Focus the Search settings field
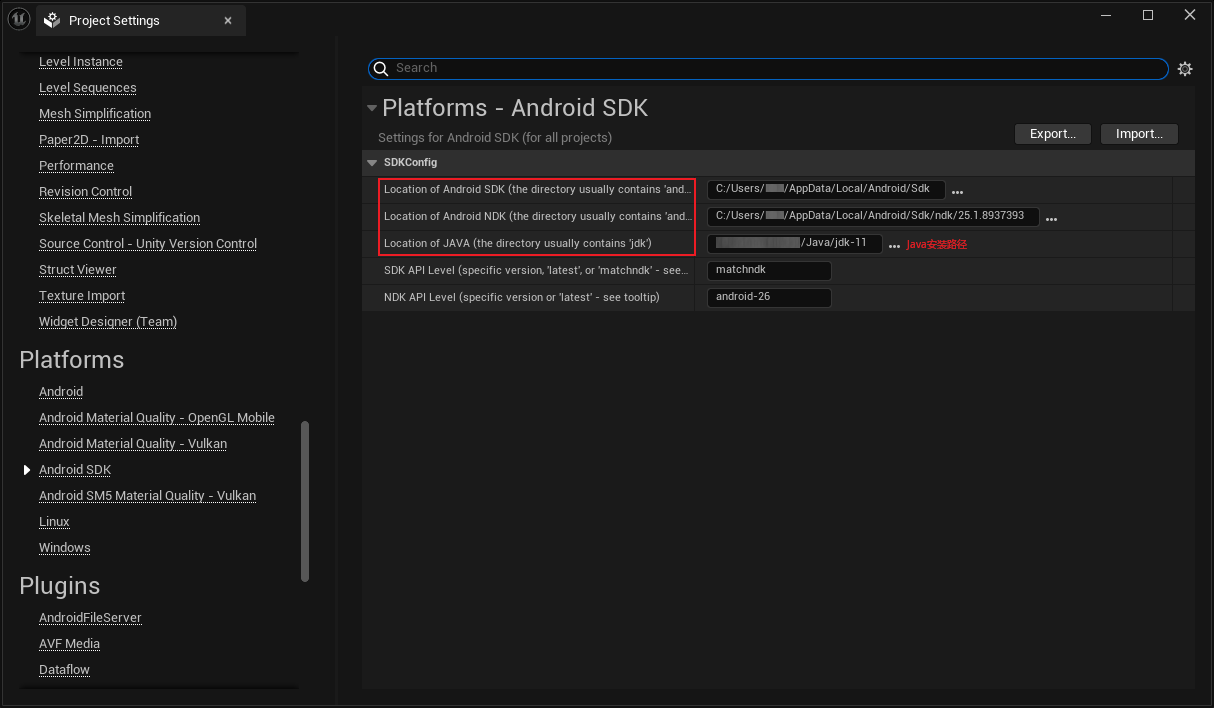 768,68
